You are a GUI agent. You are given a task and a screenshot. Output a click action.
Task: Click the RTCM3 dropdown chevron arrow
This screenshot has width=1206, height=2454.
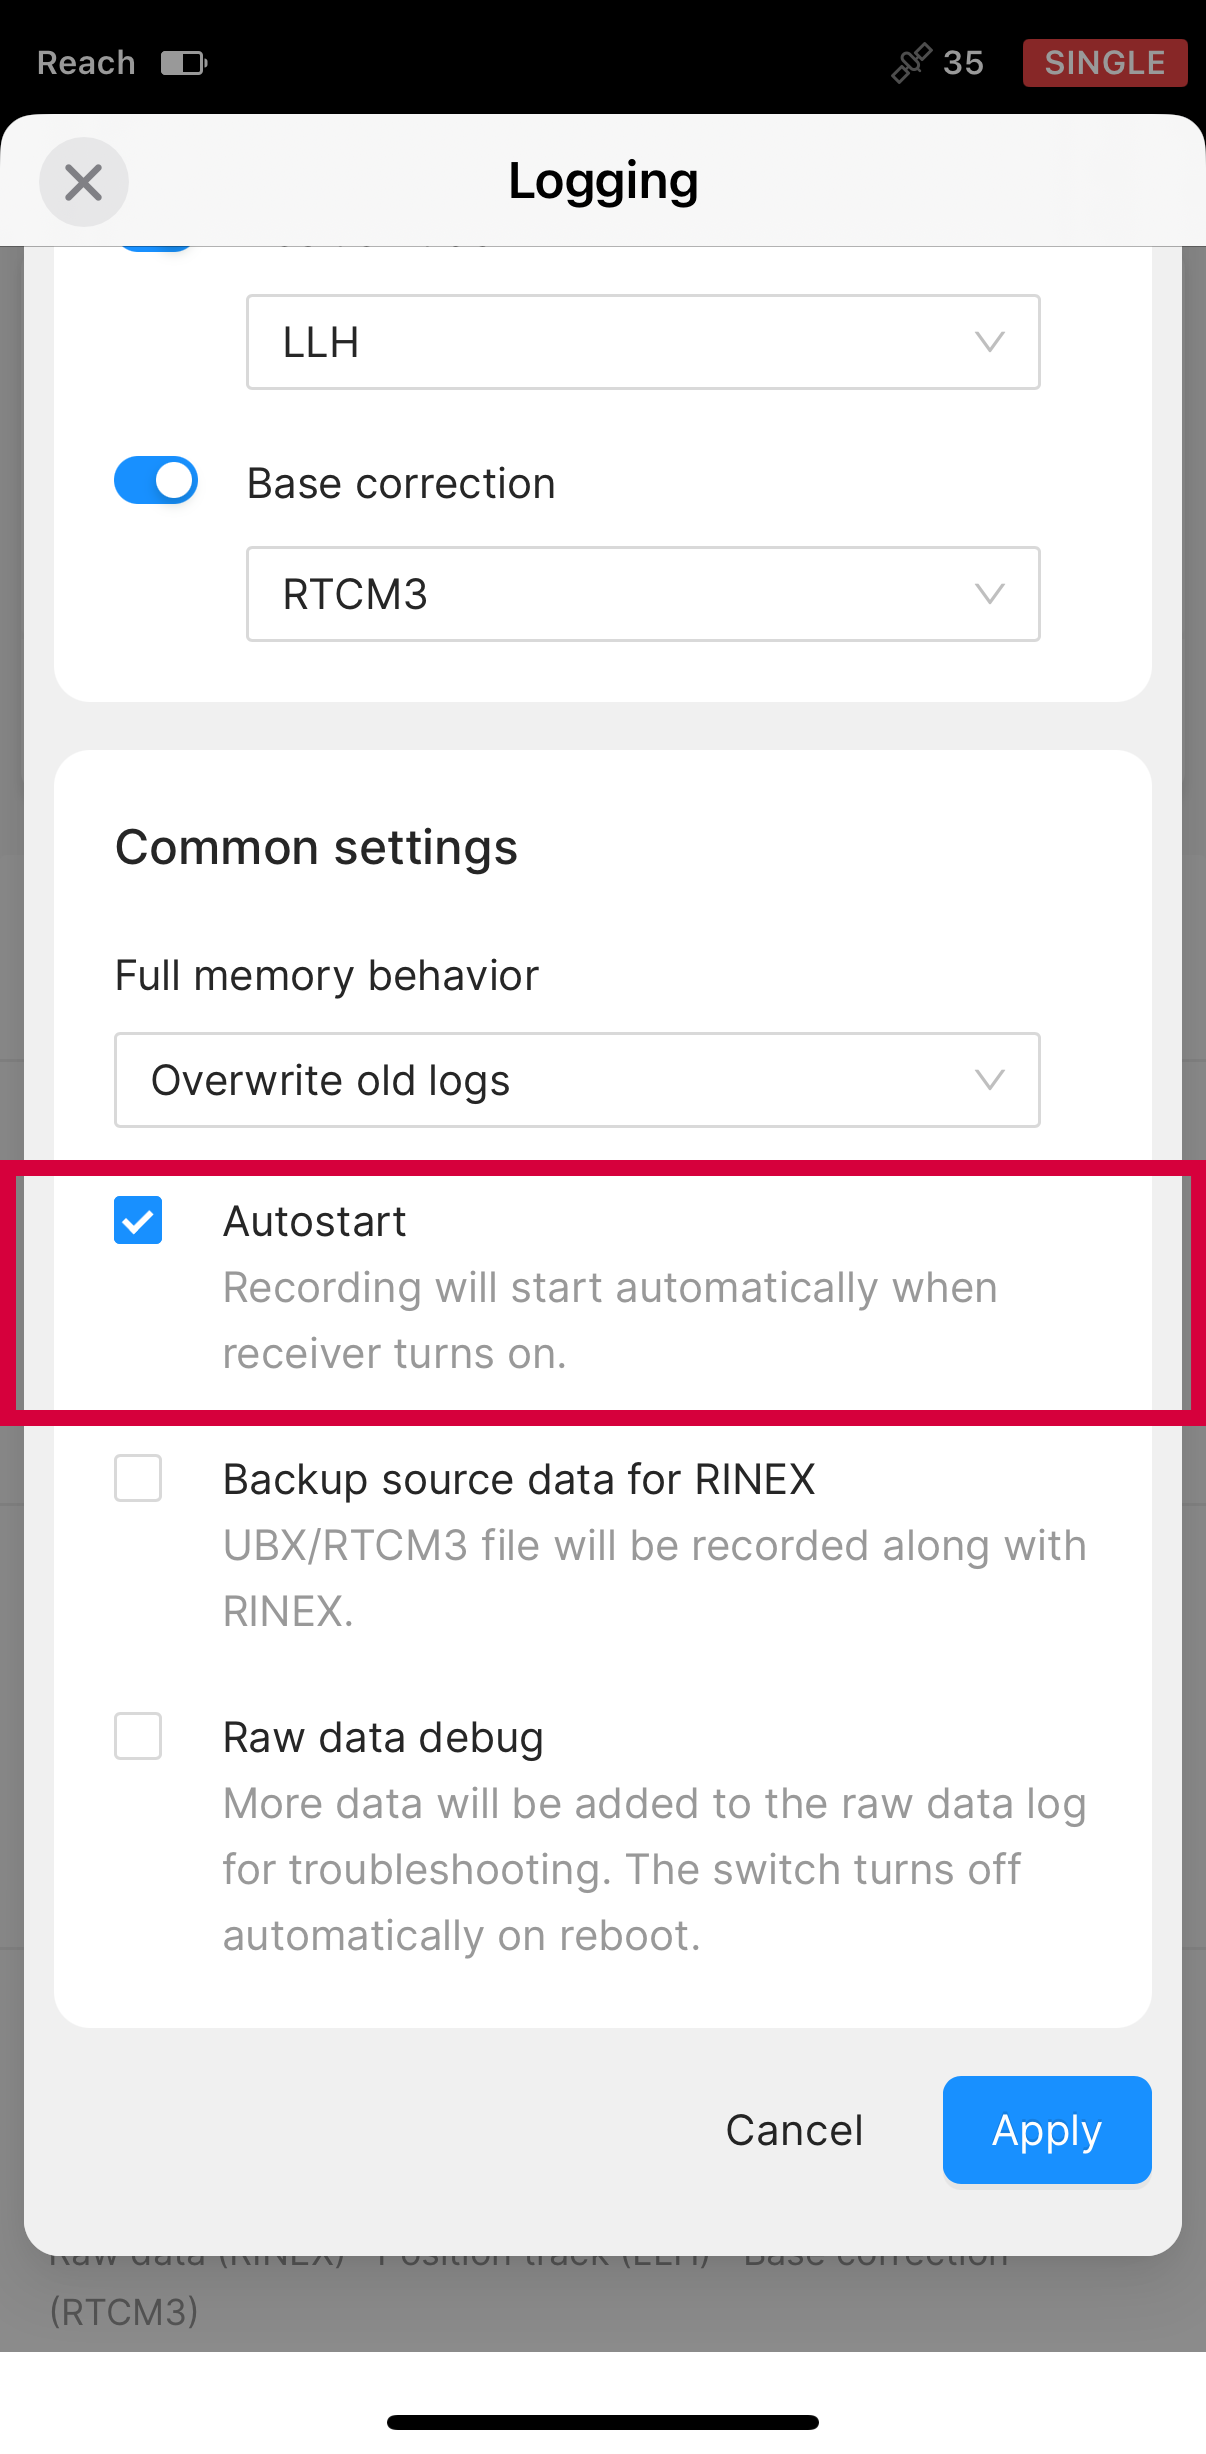(989, 594)
